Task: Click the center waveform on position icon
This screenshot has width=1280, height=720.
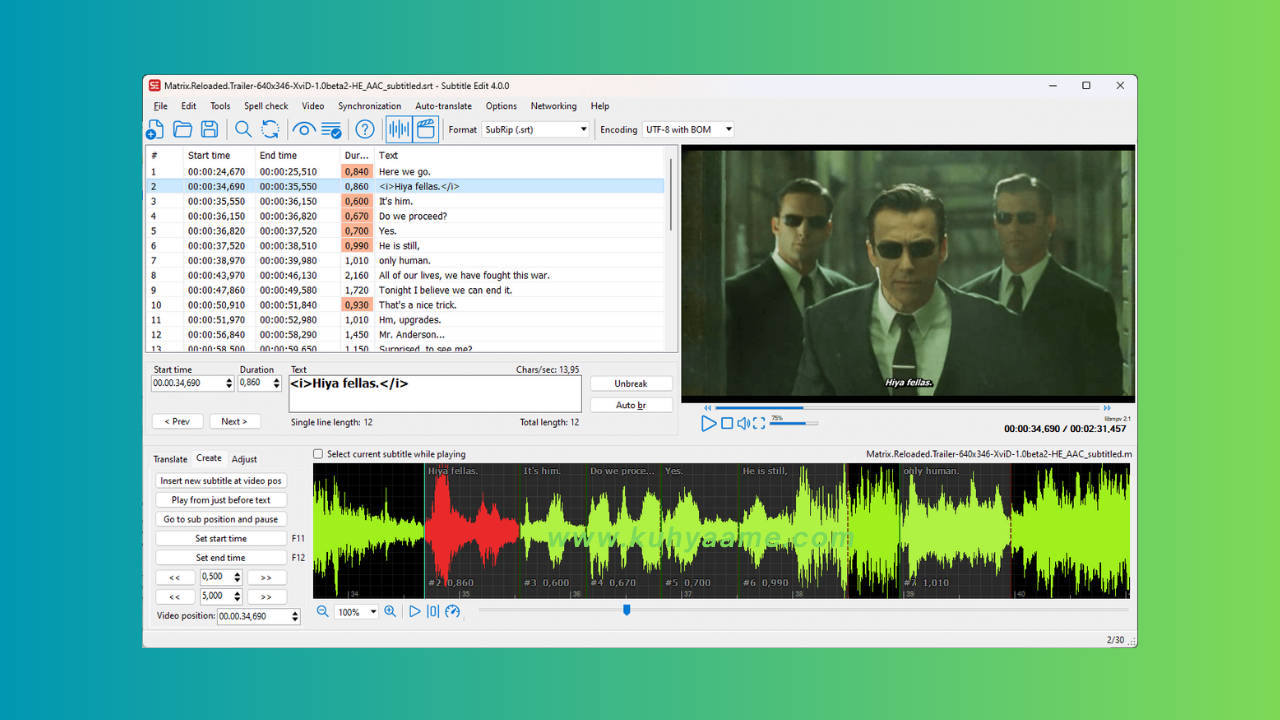Action: coord(433,611)
